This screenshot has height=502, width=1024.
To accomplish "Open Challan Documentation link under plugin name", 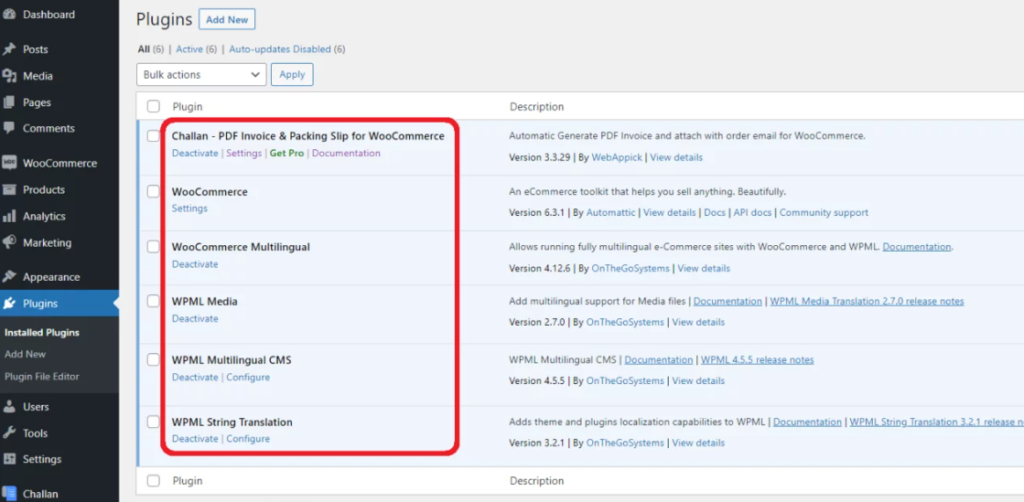I will point(346,153).
